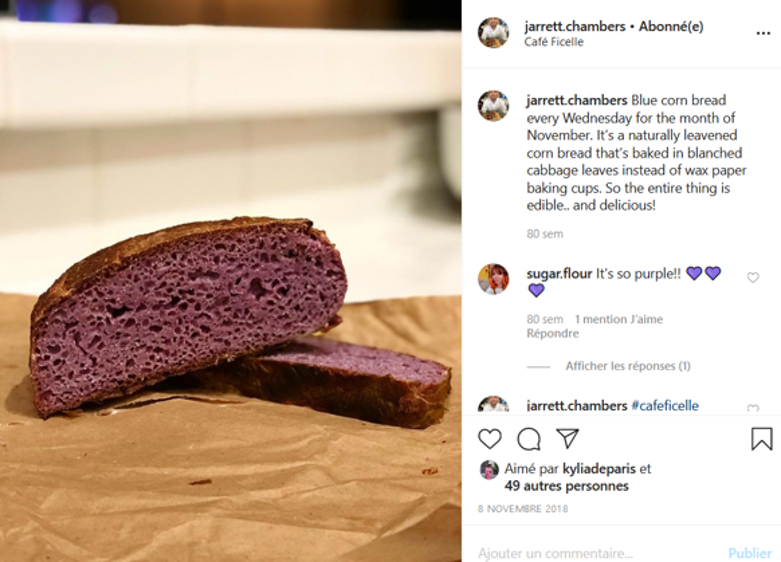Save post with bookmark icon
Screen dimensions: 781x562
762,439
